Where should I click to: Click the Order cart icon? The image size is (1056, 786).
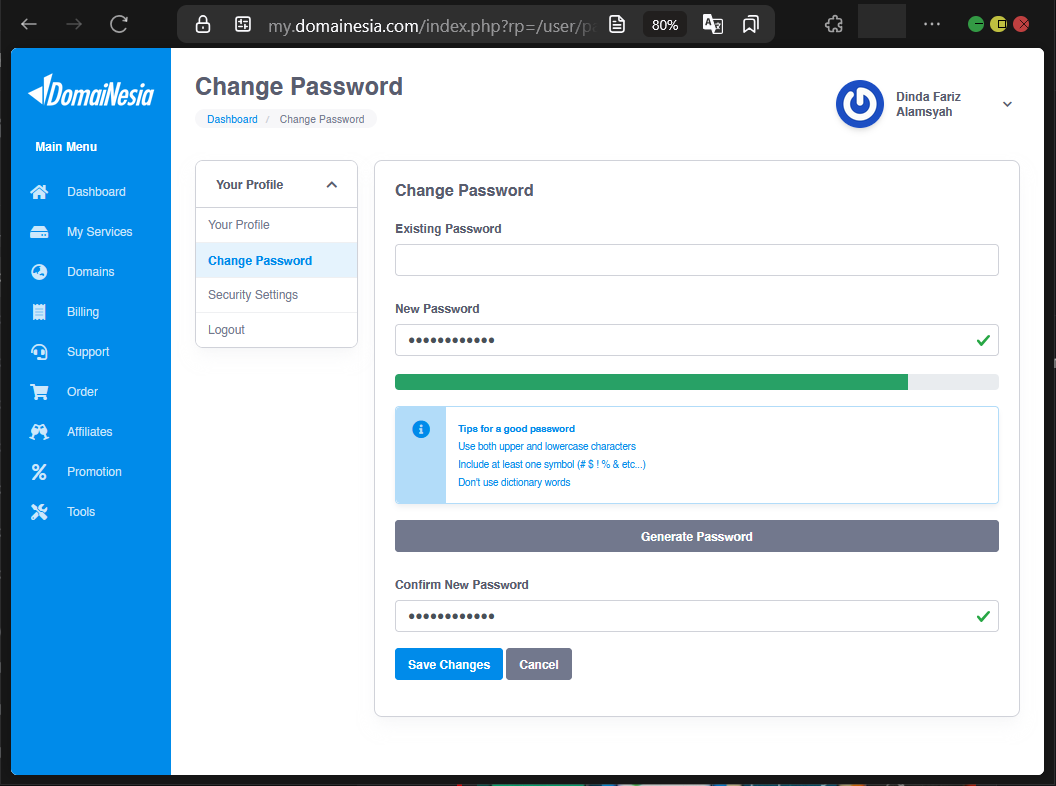39,392
